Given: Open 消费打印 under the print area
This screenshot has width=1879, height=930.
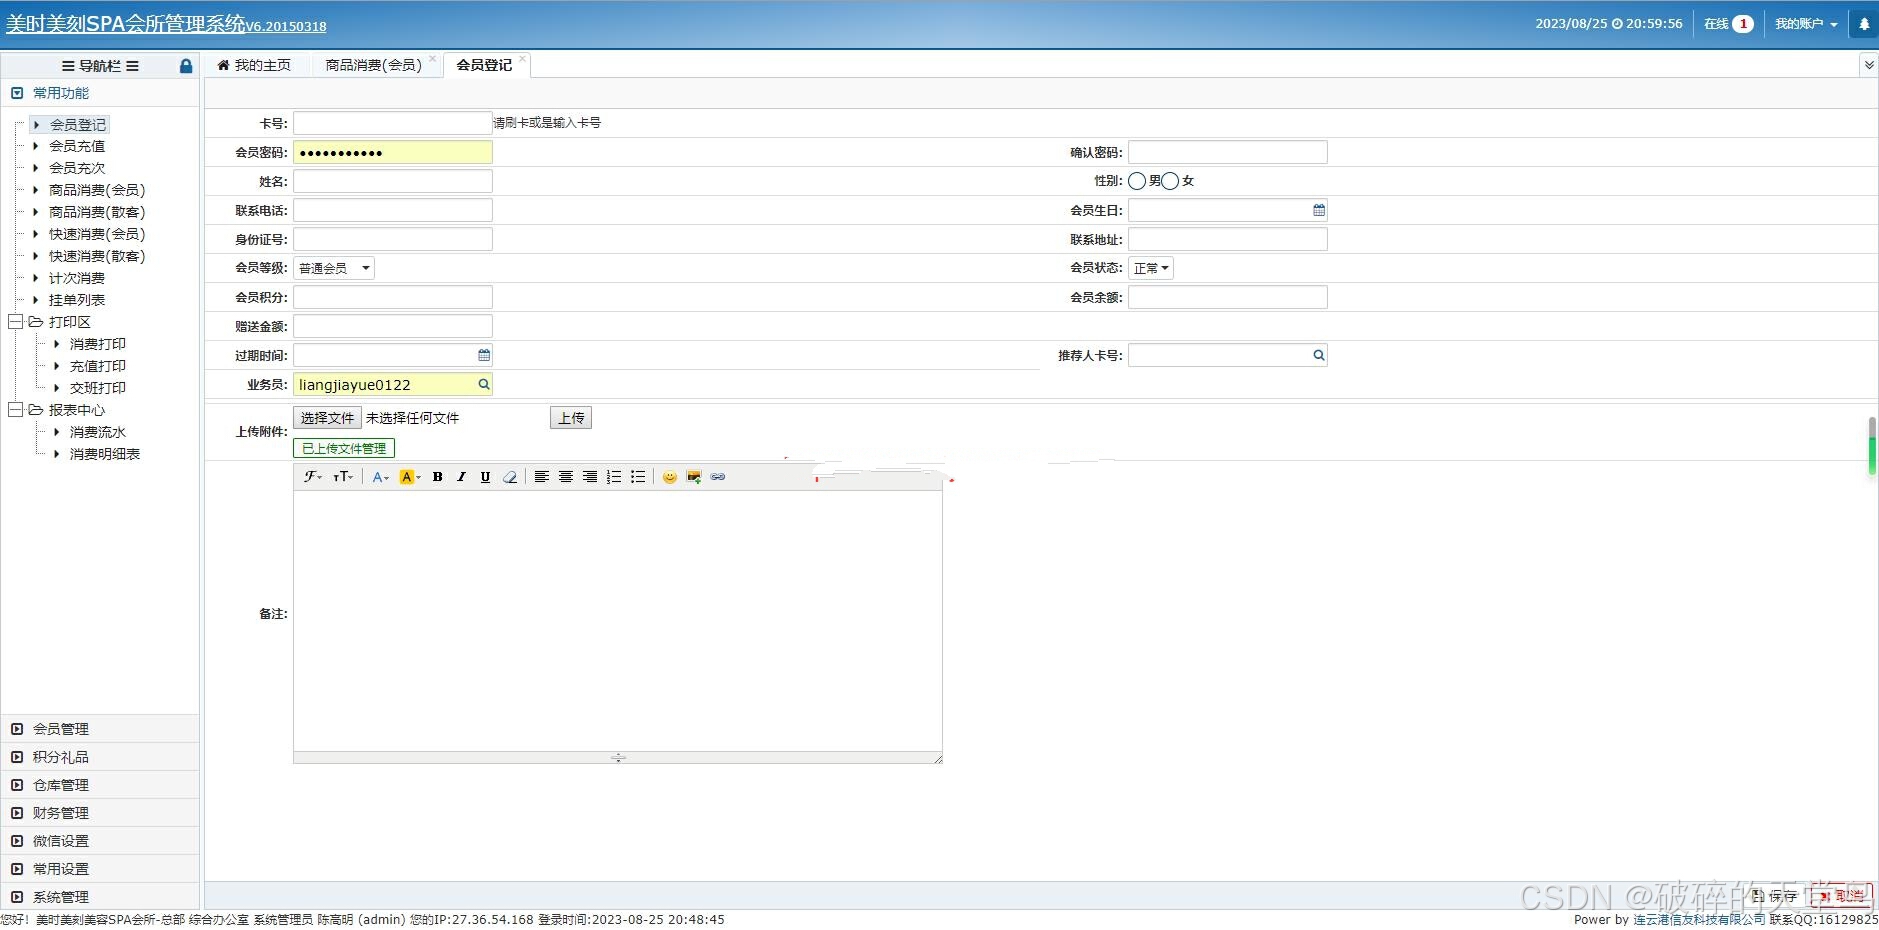Looking at the screenshot, I should [98, 344].
